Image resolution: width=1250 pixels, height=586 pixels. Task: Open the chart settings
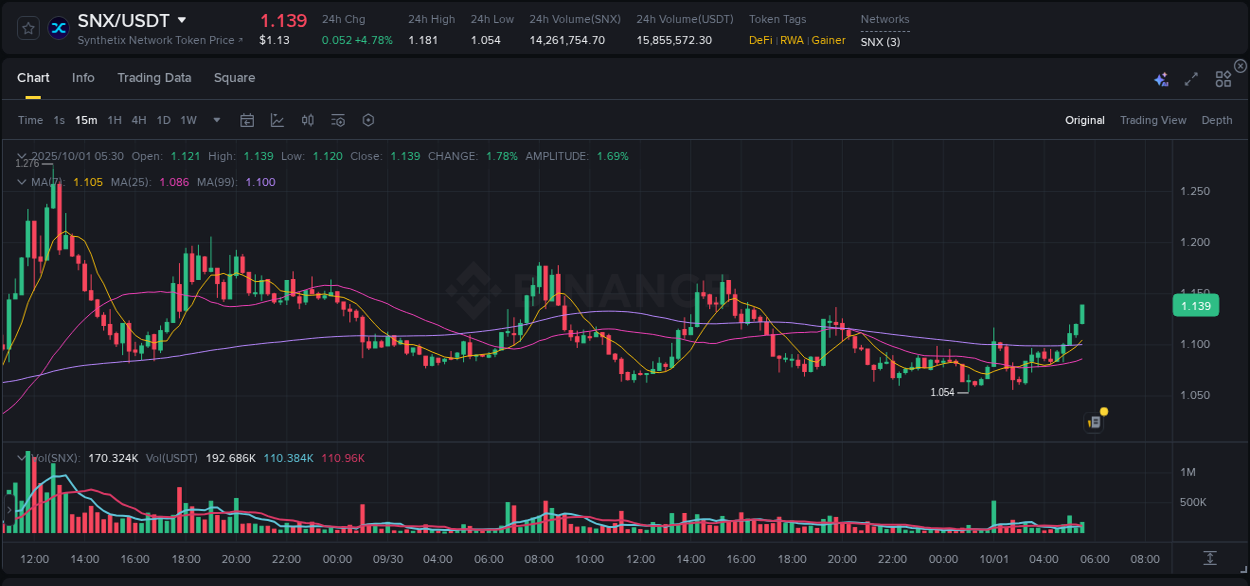[x=368, y=120]
